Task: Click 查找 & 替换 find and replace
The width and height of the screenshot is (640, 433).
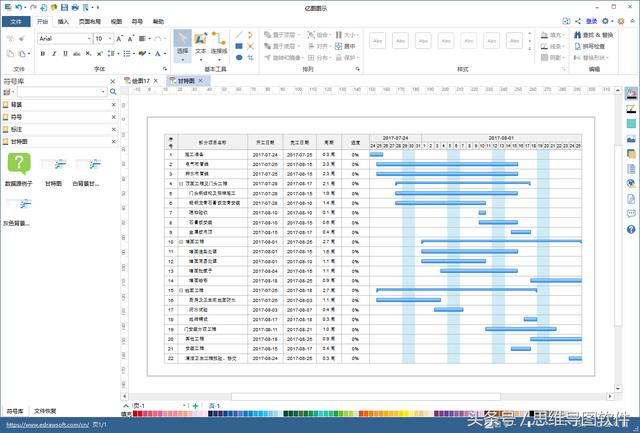Action: [593, 35]
